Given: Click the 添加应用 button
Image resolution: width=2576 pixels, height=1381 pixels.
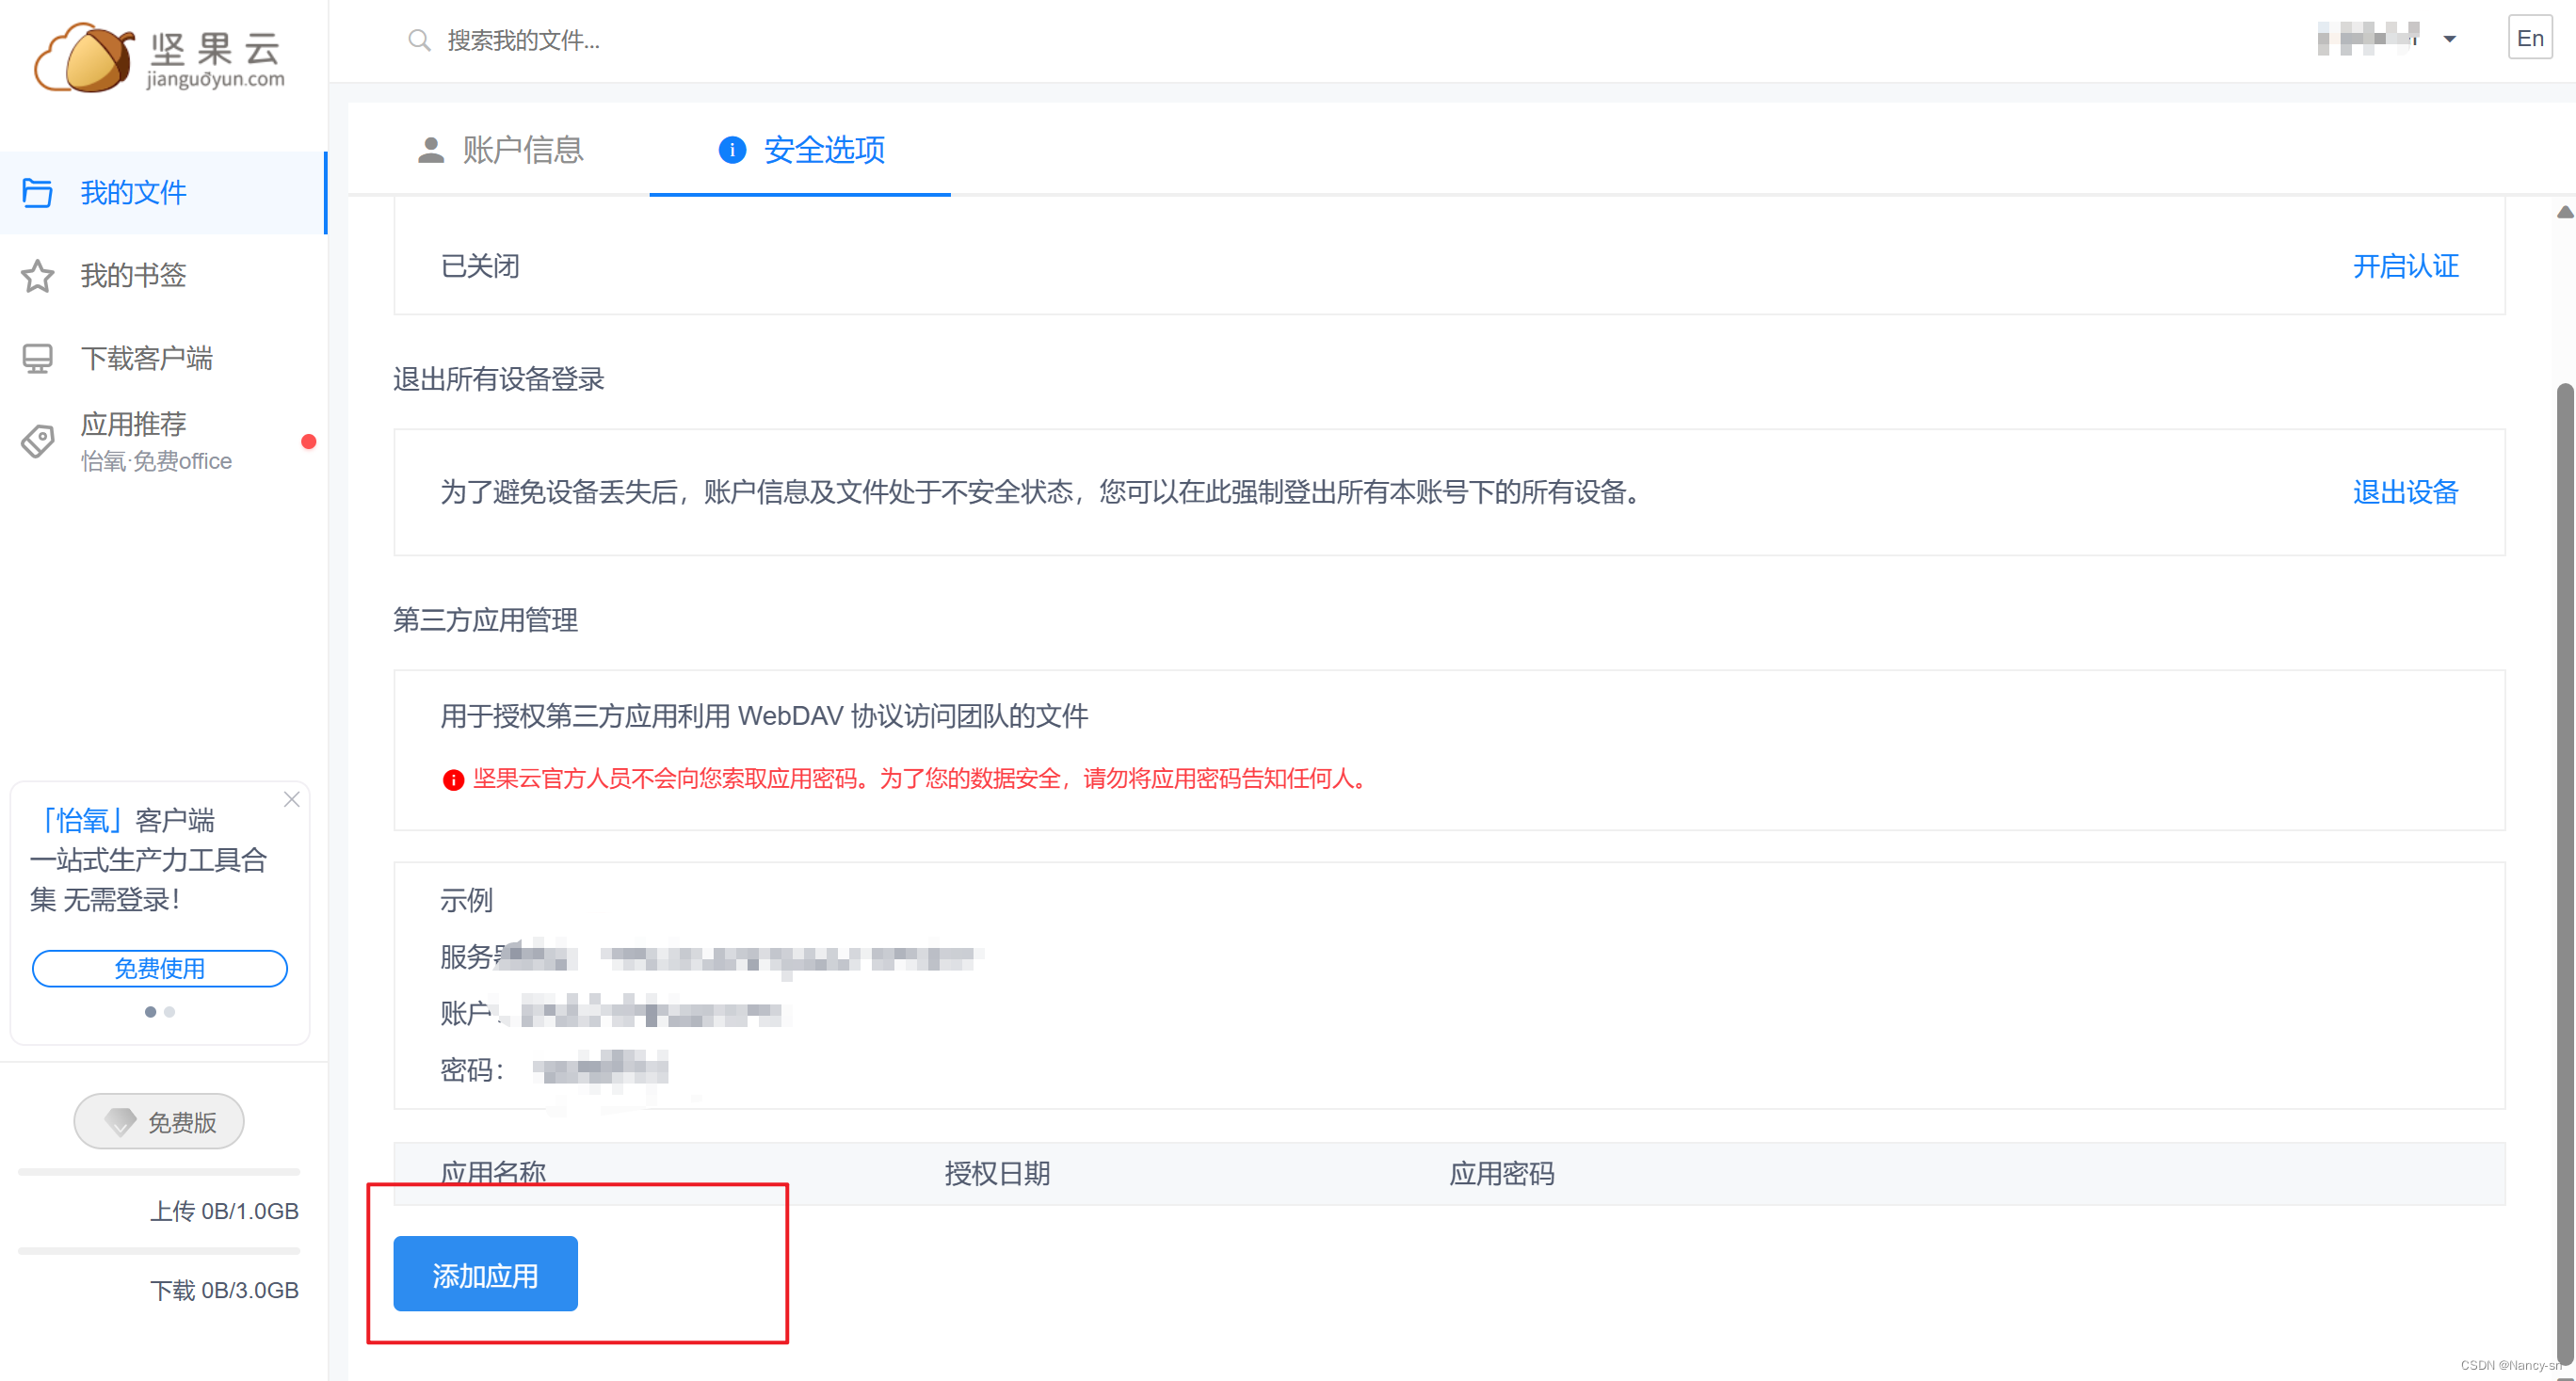Looking at the screenshot, I should 485,1273.
